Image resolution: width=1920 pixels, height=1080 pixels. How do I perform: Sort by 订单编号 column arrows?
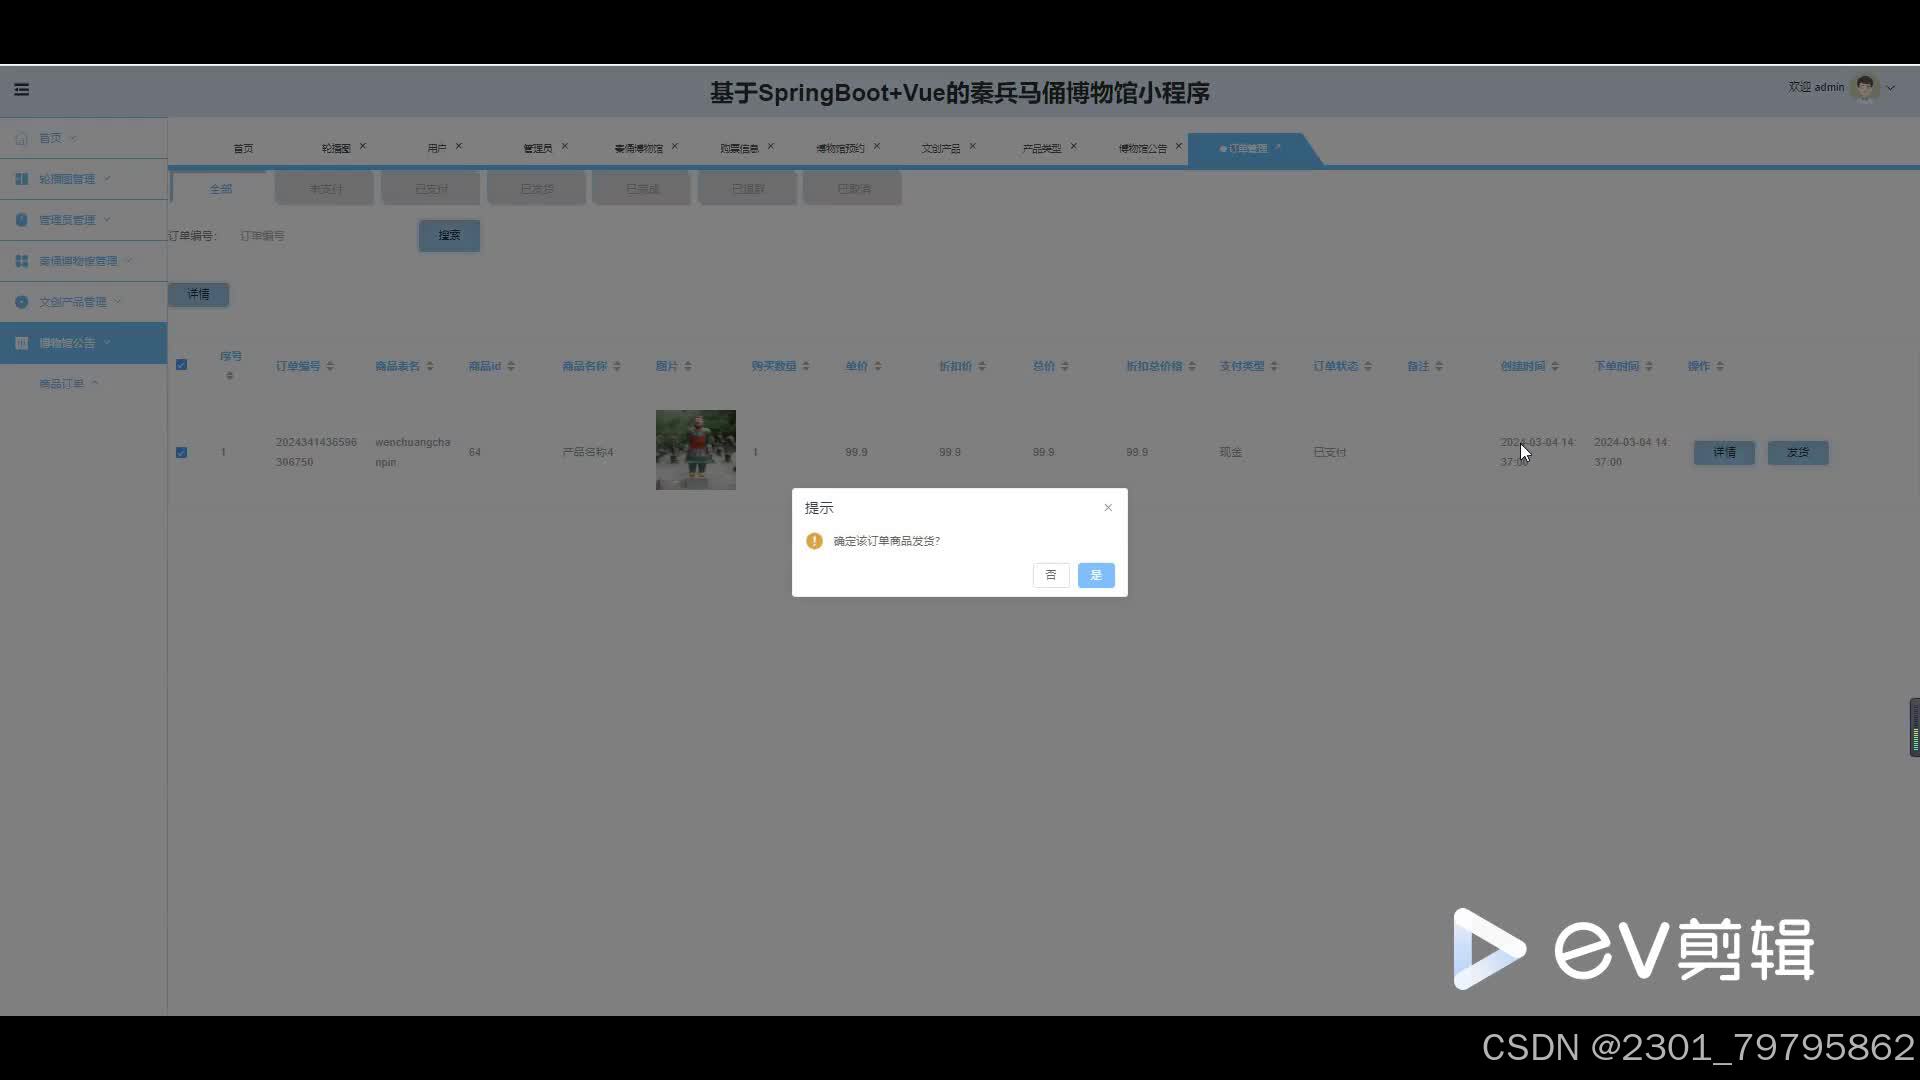click(x=330, y=366)
